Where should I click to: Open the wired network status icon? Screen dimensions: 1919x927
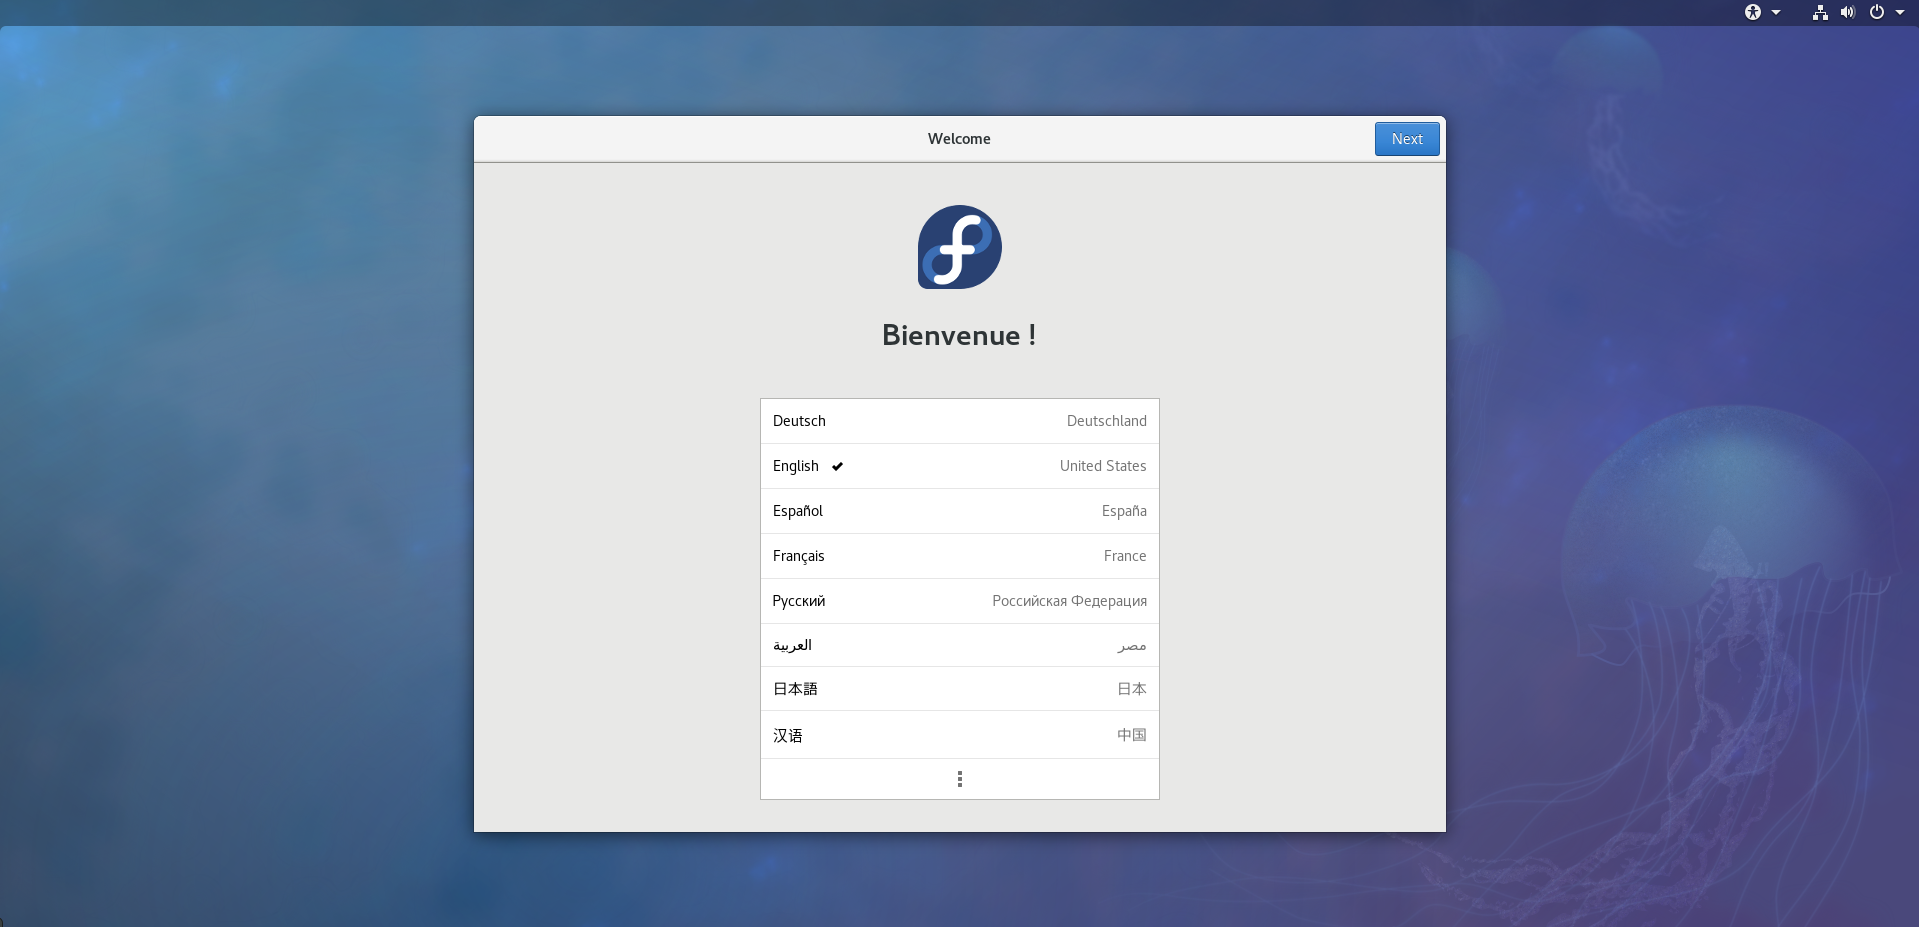(1820, 12)
